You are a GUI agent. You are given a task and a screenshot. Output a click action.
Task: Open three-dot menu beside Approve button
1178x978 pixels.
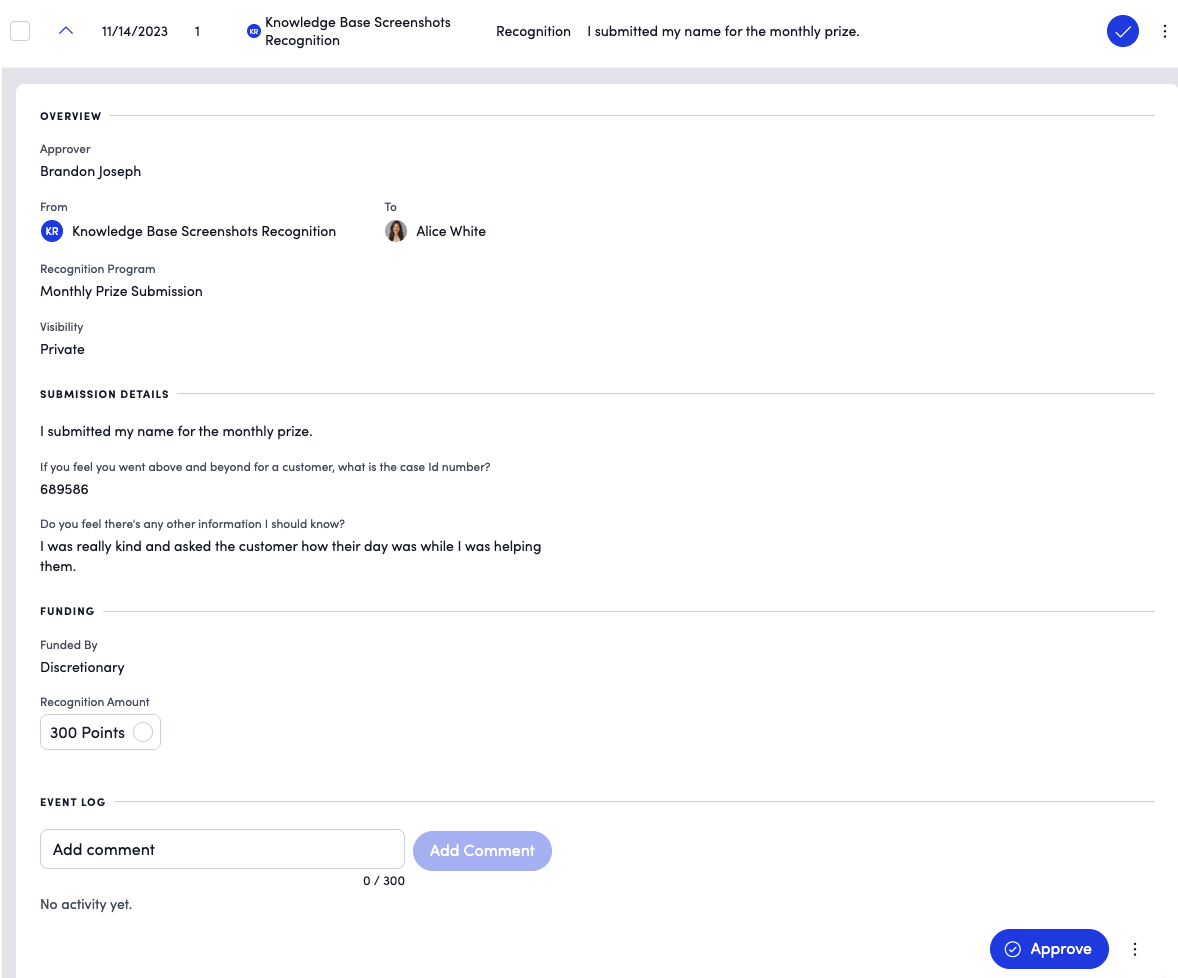[1134, 949]
